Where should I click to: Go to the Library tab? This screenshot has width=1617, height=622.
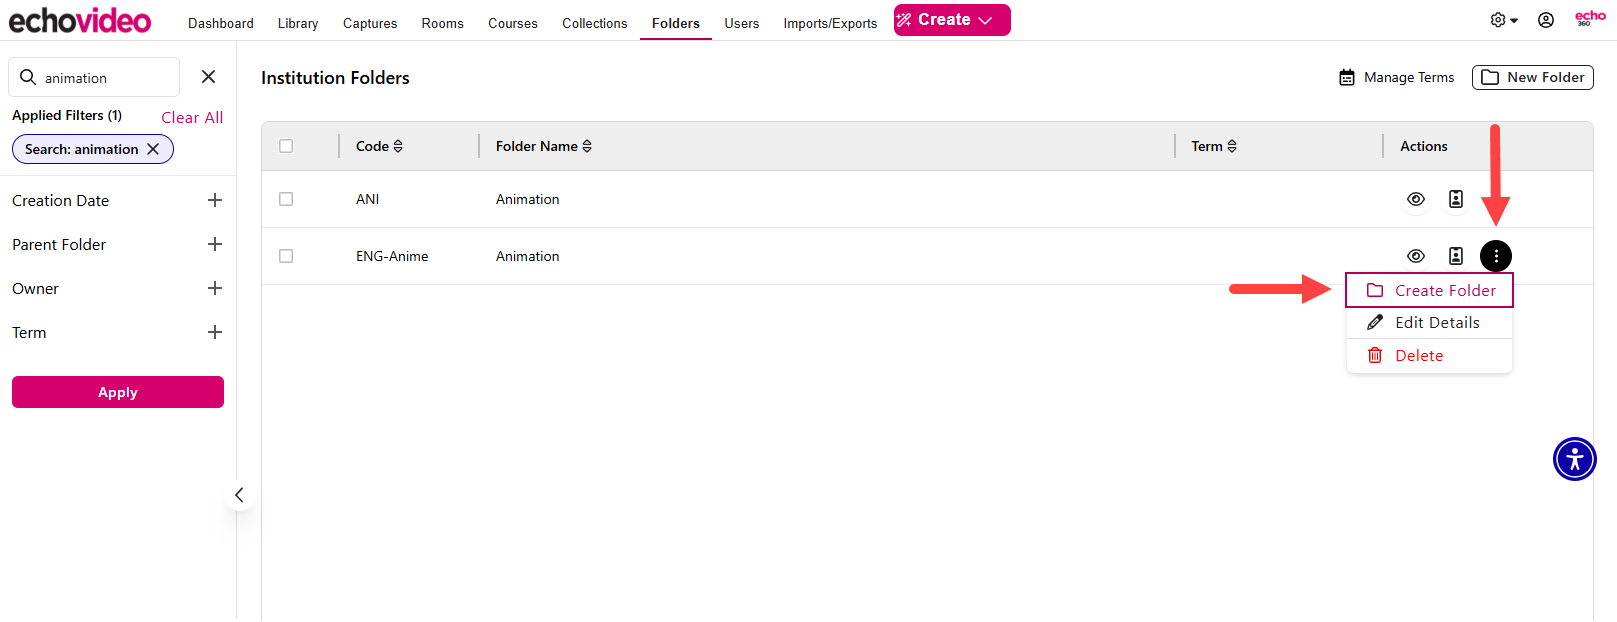(298, 23)
